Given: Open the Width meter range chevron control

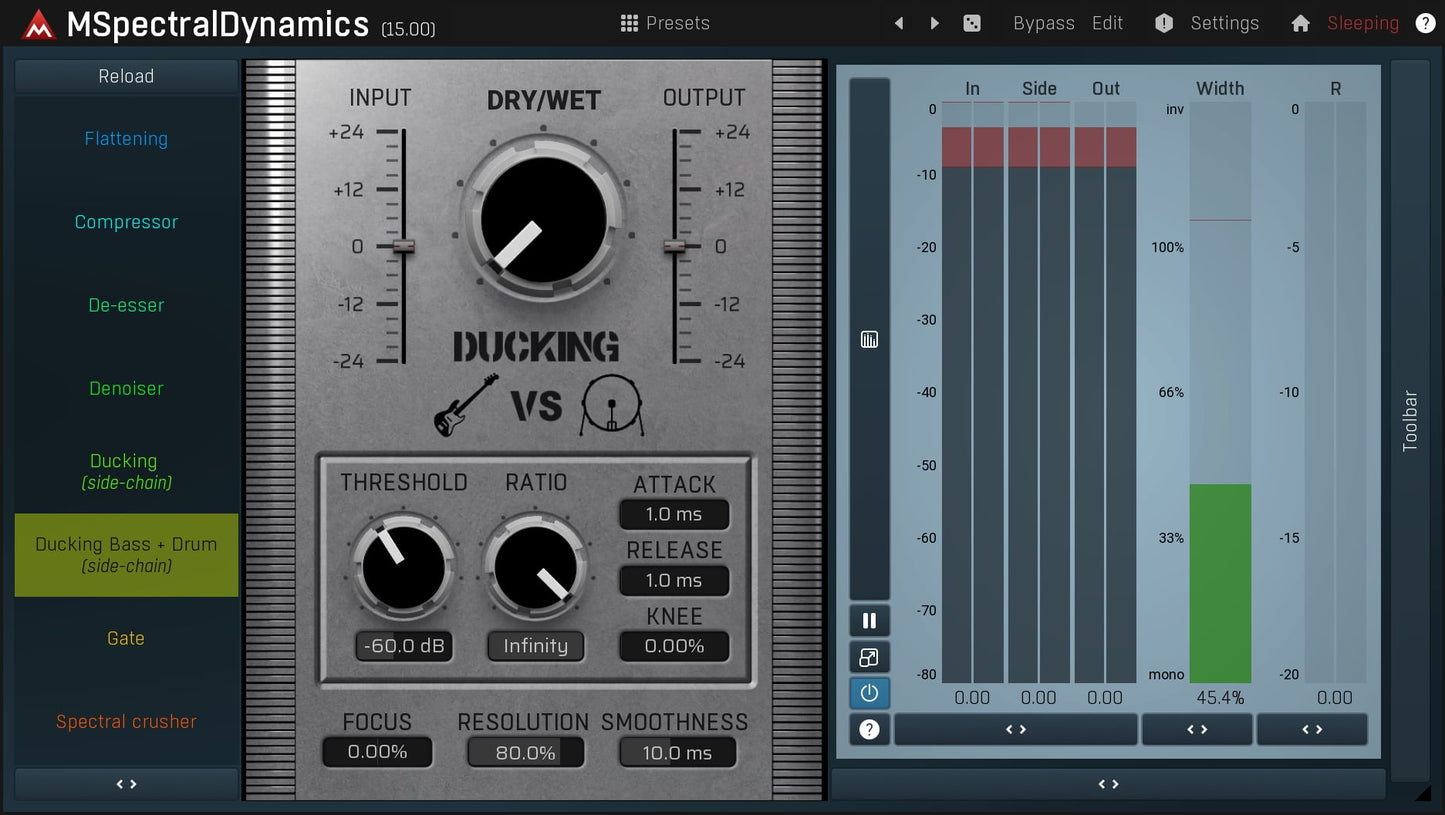Looking at the screenshot, I should pyautogui.click(x=1197, y=729).
